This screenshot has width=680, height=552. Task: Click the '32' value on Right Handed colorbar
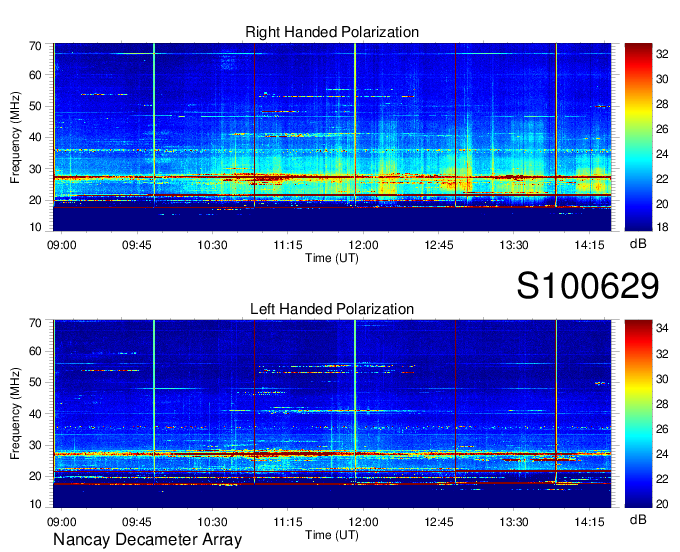(662, 54)
